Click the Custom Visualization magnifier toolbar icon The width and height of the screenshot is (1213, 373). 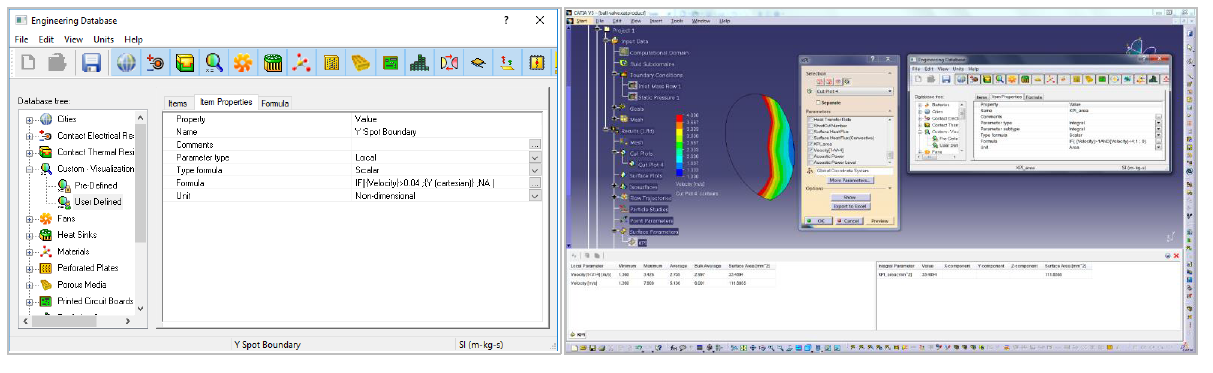point(214,64)
